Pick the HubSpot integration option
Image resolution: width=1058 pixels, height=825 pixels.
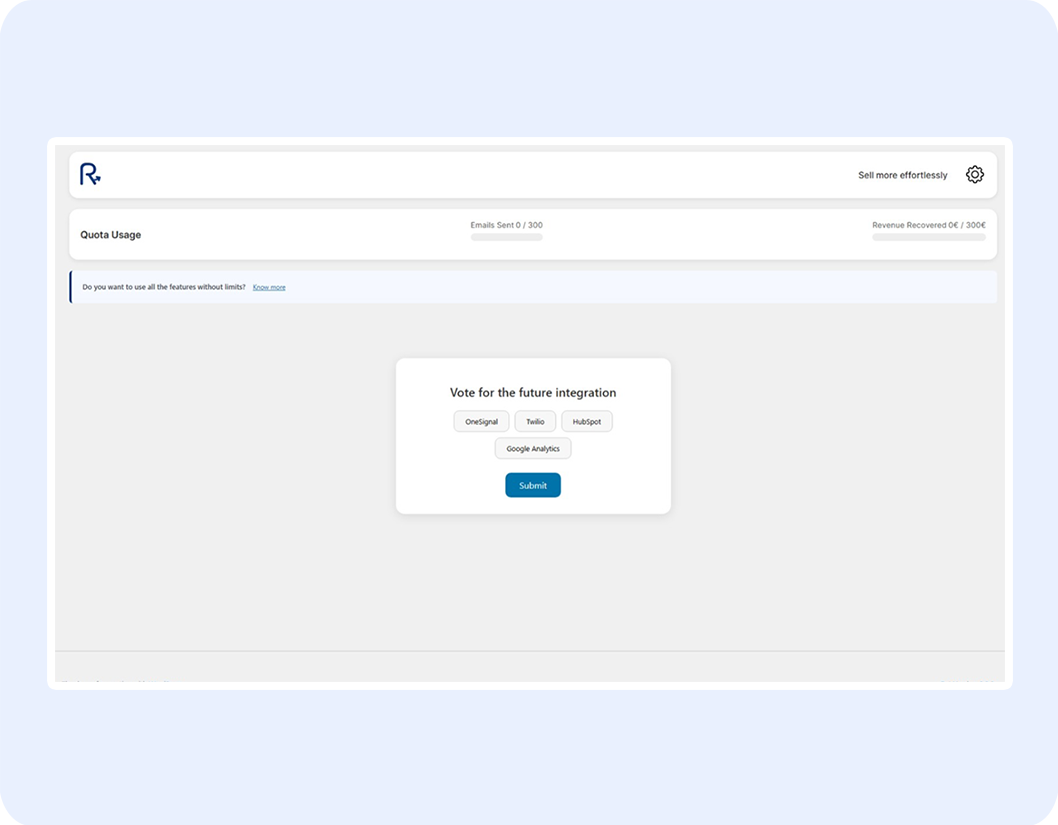point(586,422)
